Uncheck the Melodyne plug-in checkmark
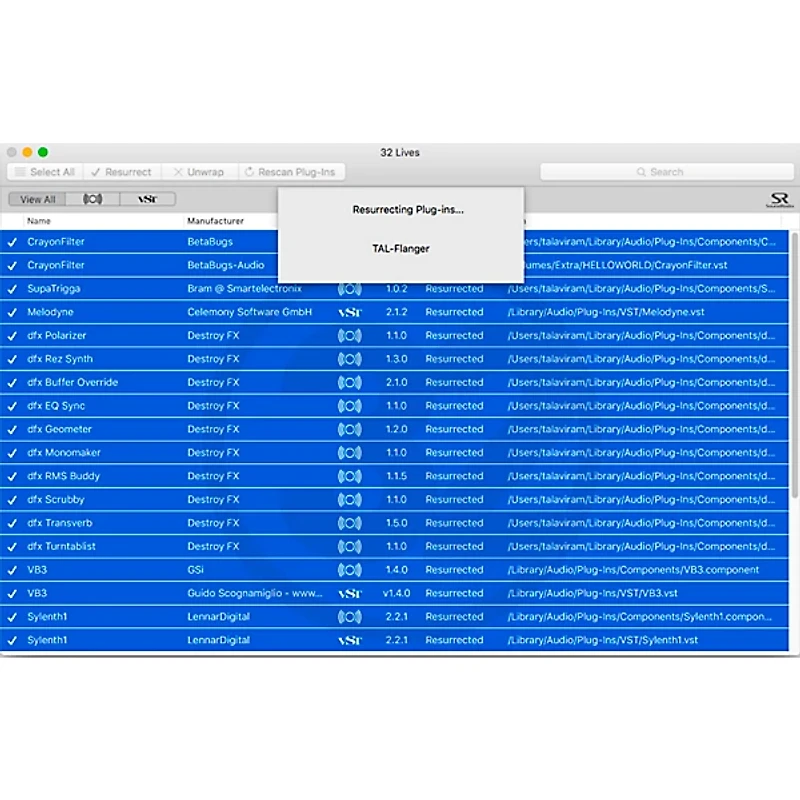 (x=12, y=312)
